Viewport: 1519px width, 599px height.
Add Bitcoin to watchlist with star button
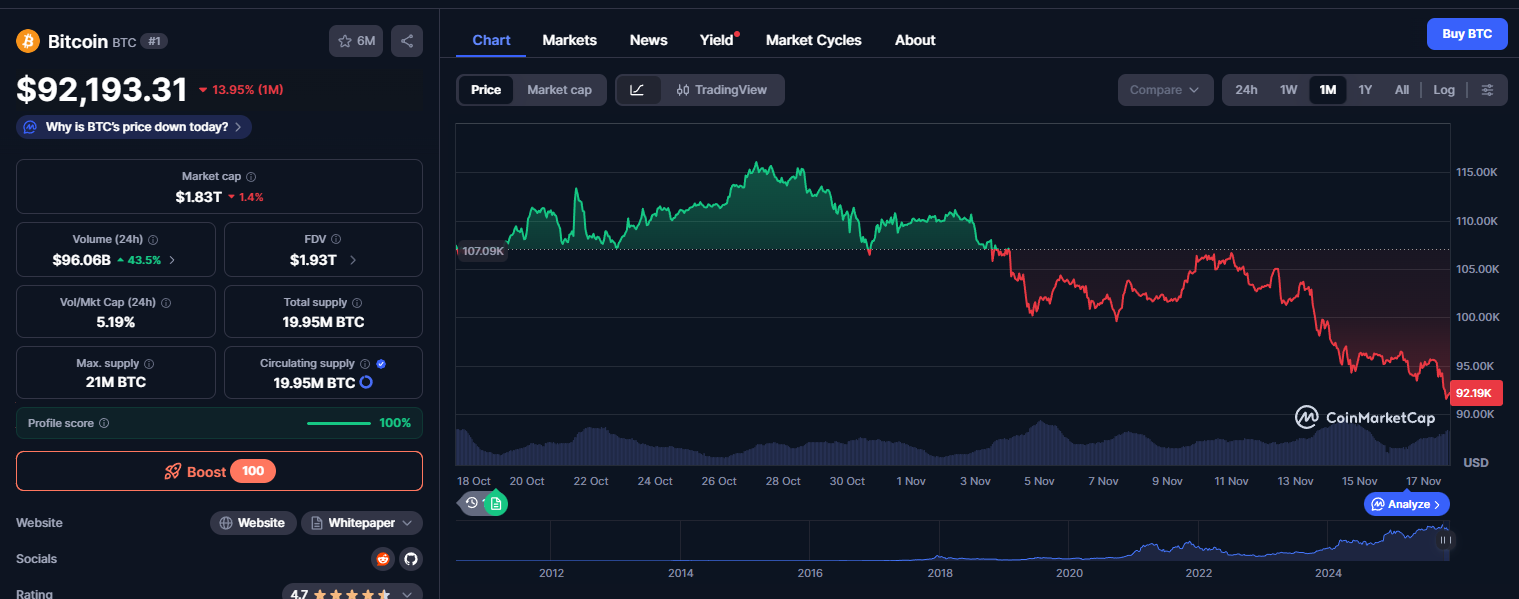pos(355,41)
